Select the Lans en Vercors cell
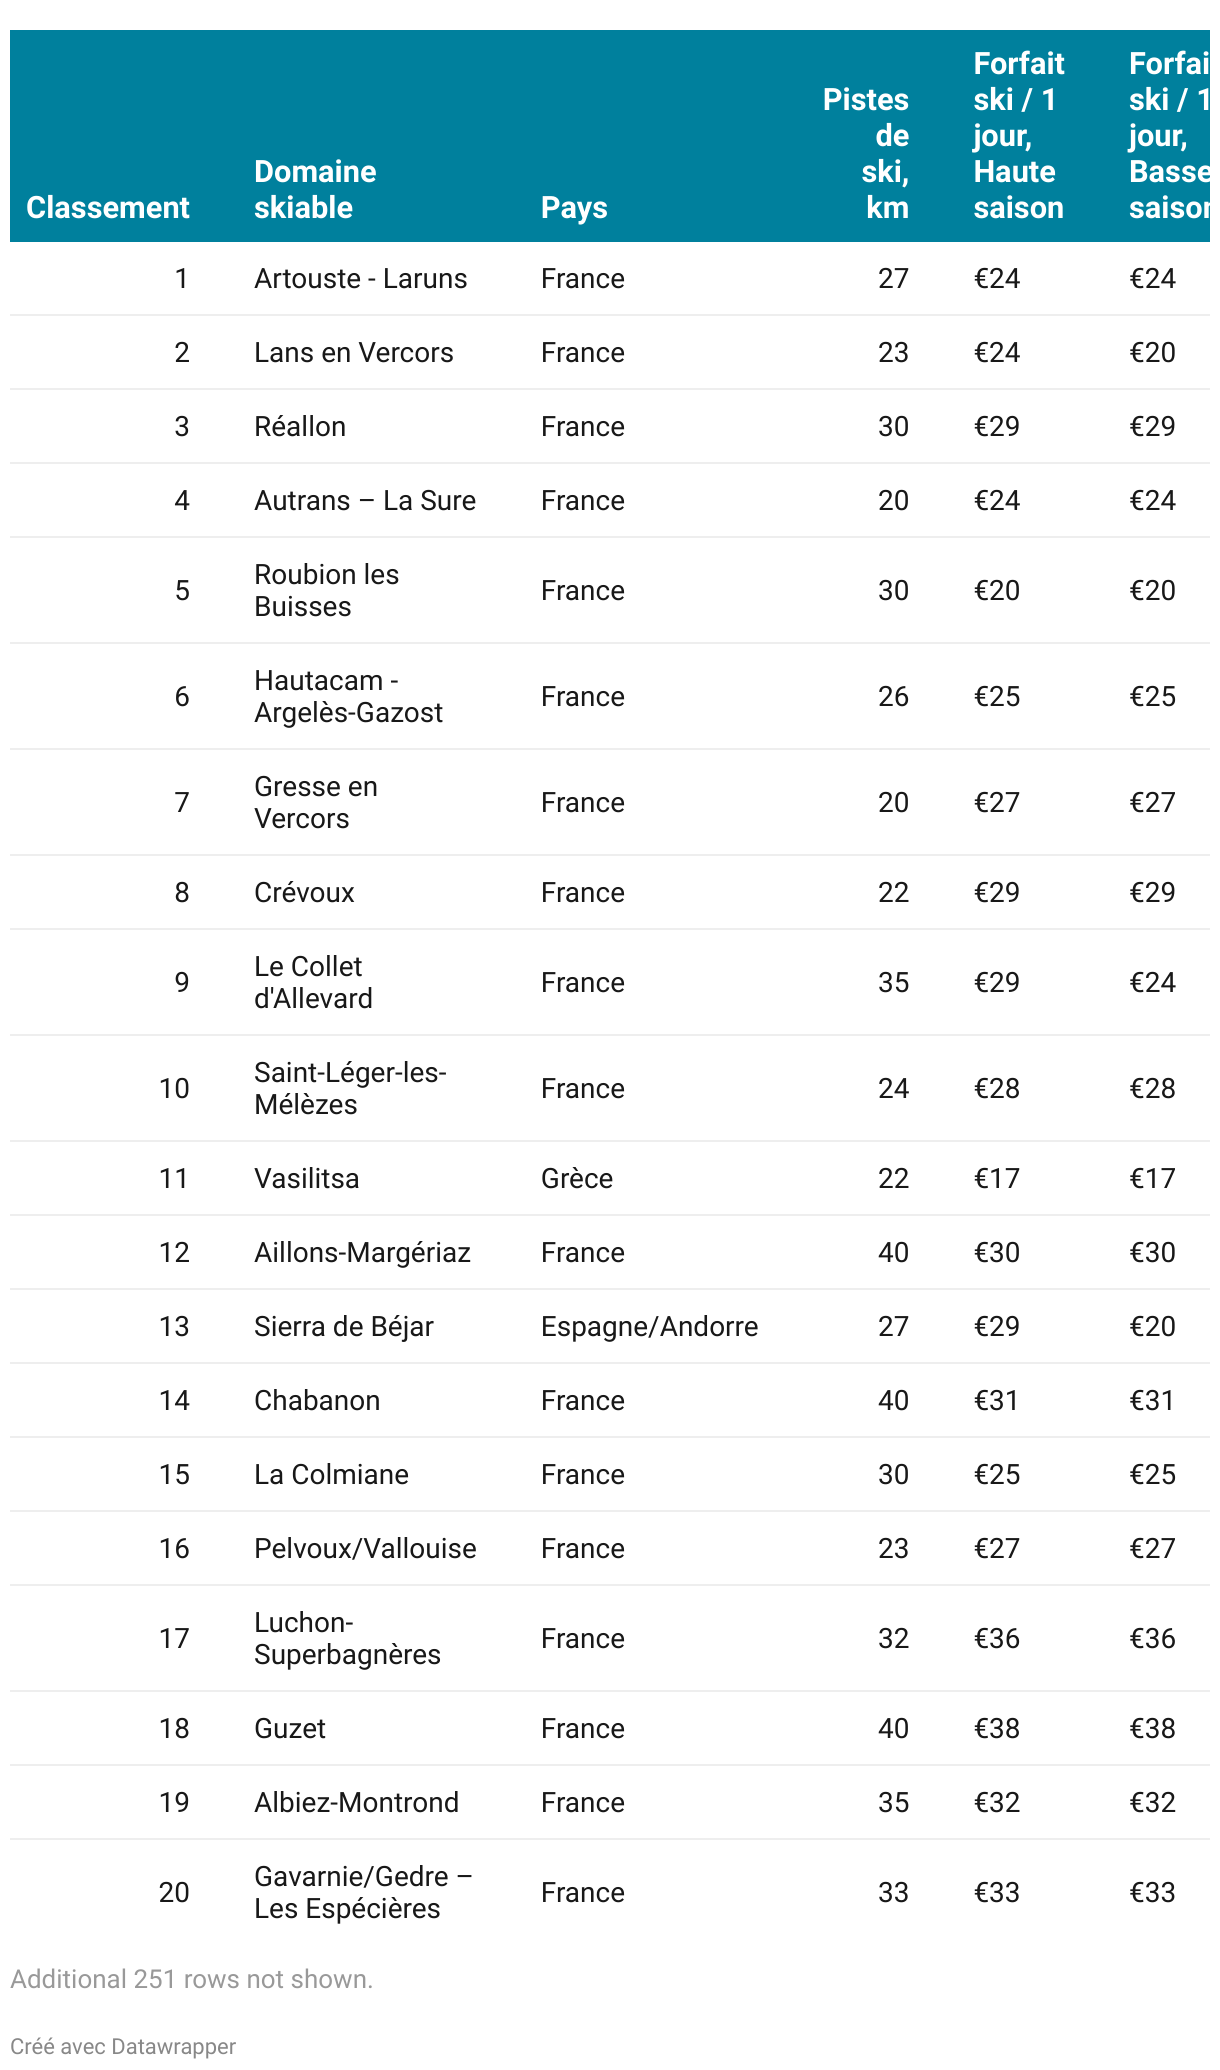1220x2070 pixels. click(353, 352)
